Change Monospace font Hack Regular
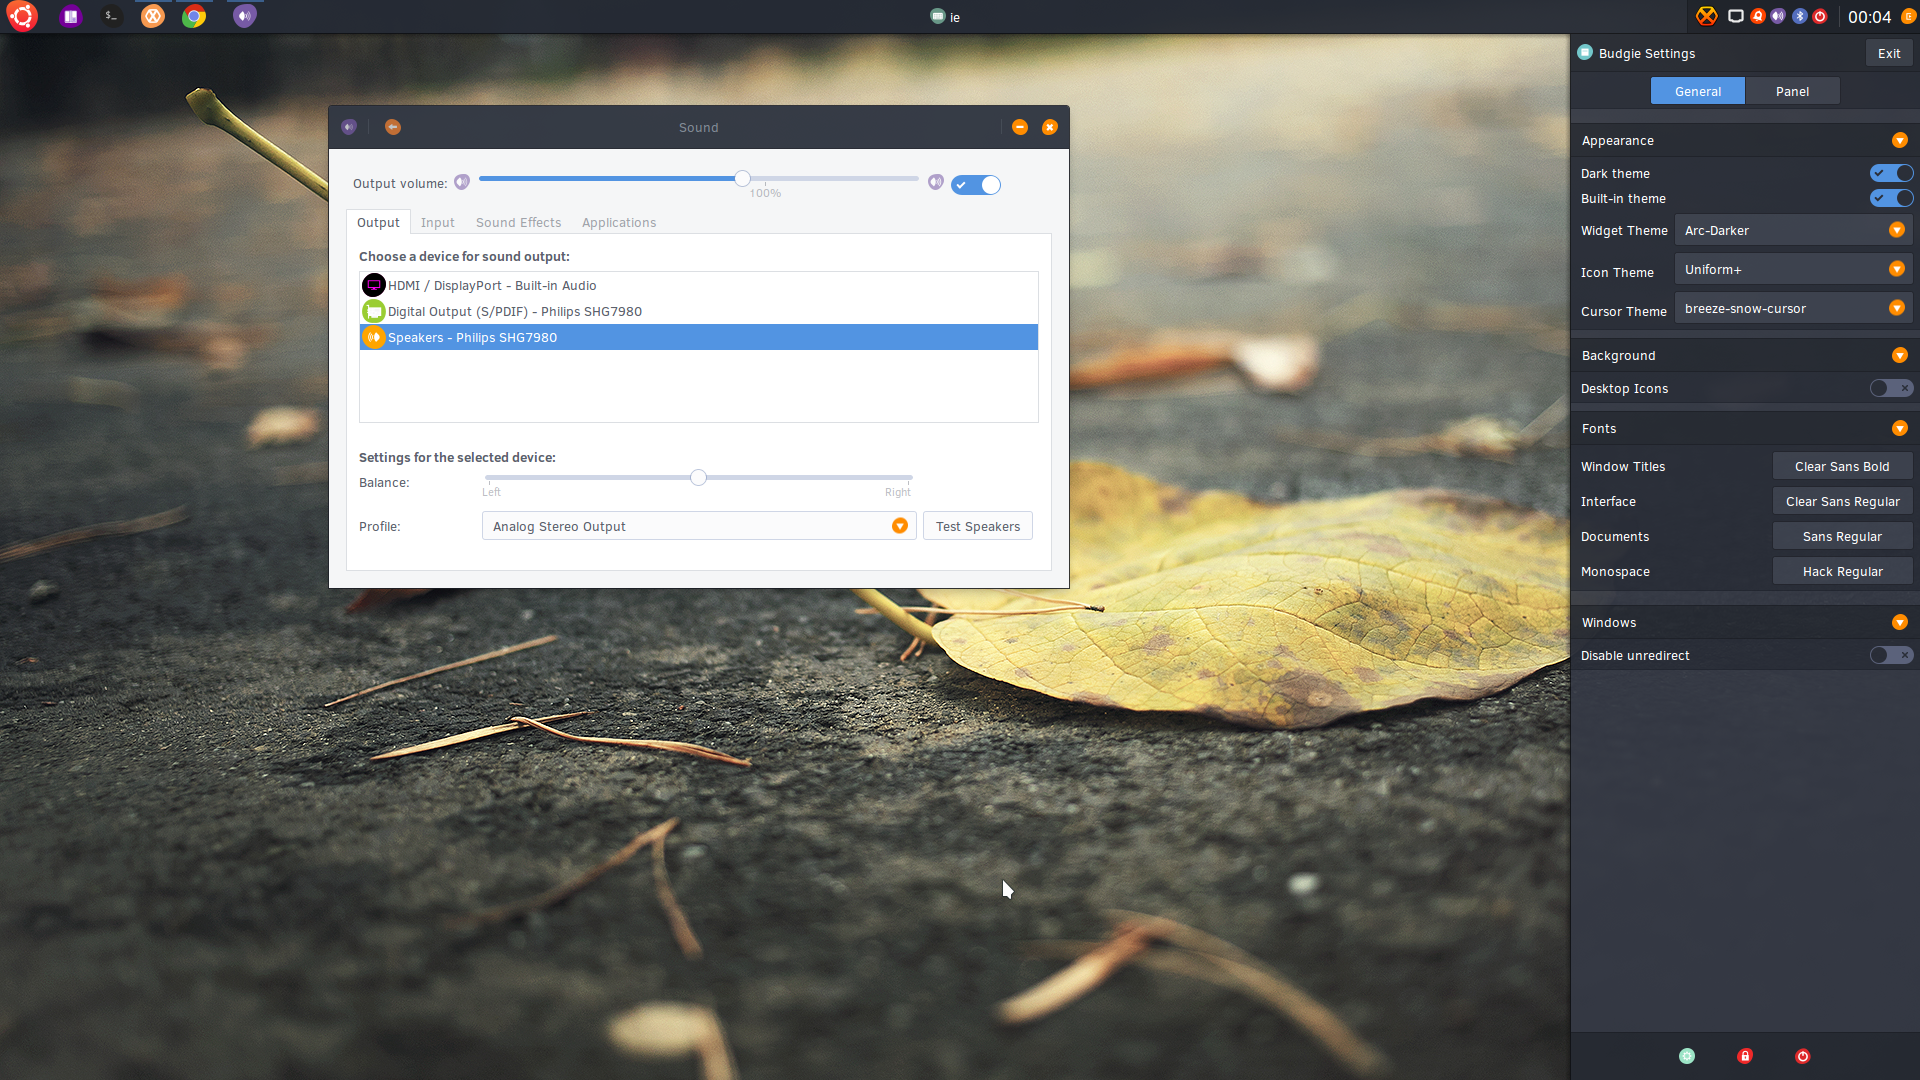Screen dimensions: 1920x1080 click(1842, 571)
